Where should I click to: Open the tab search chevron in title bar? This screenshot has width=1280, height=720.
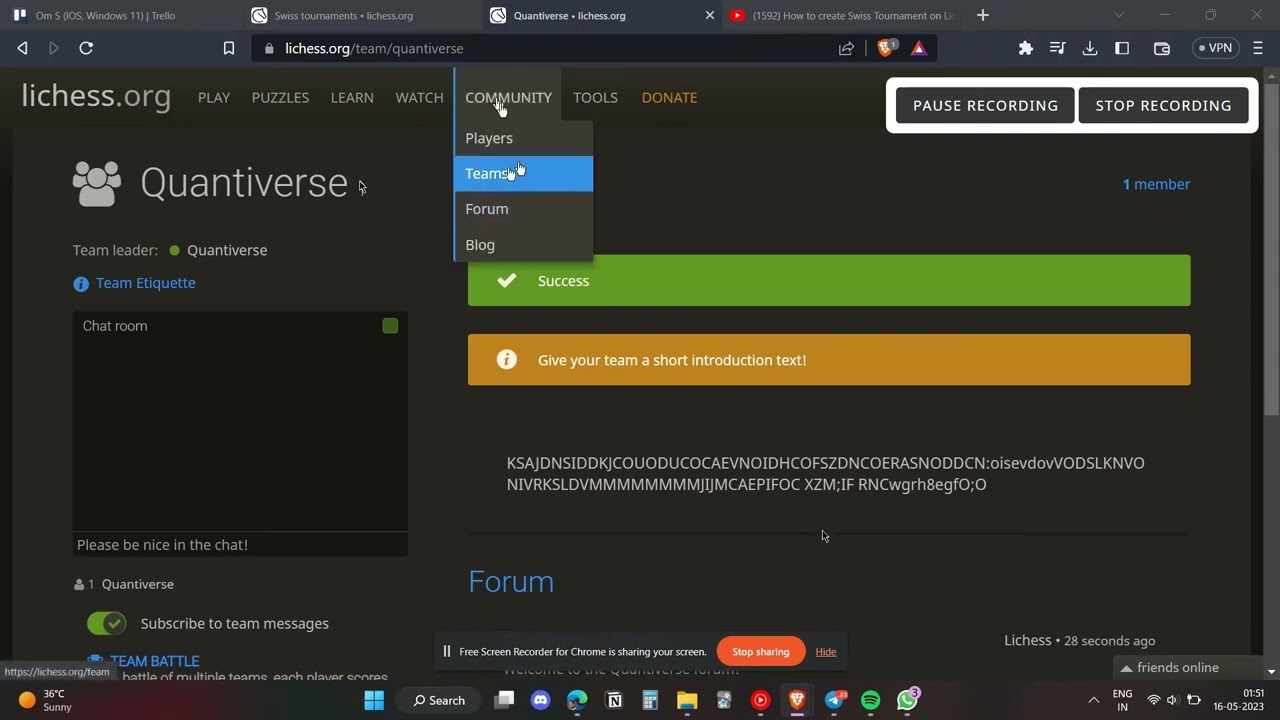coord(1119,15)
